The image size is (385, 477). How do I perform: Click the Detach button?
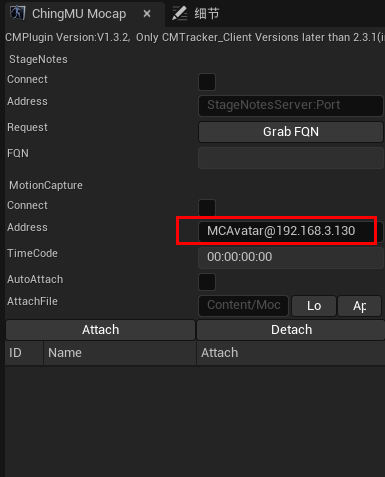291,330
